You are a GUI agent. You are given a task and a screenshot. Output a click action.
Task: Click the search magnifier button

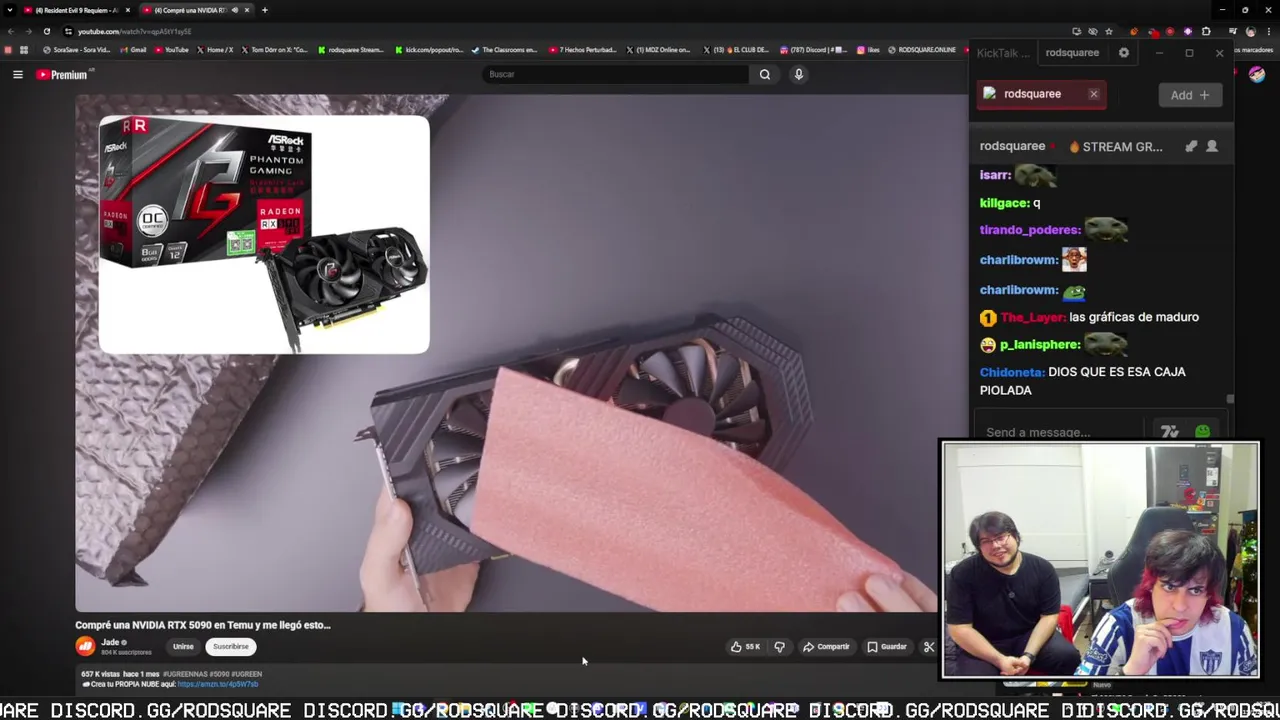pos(765,74)
